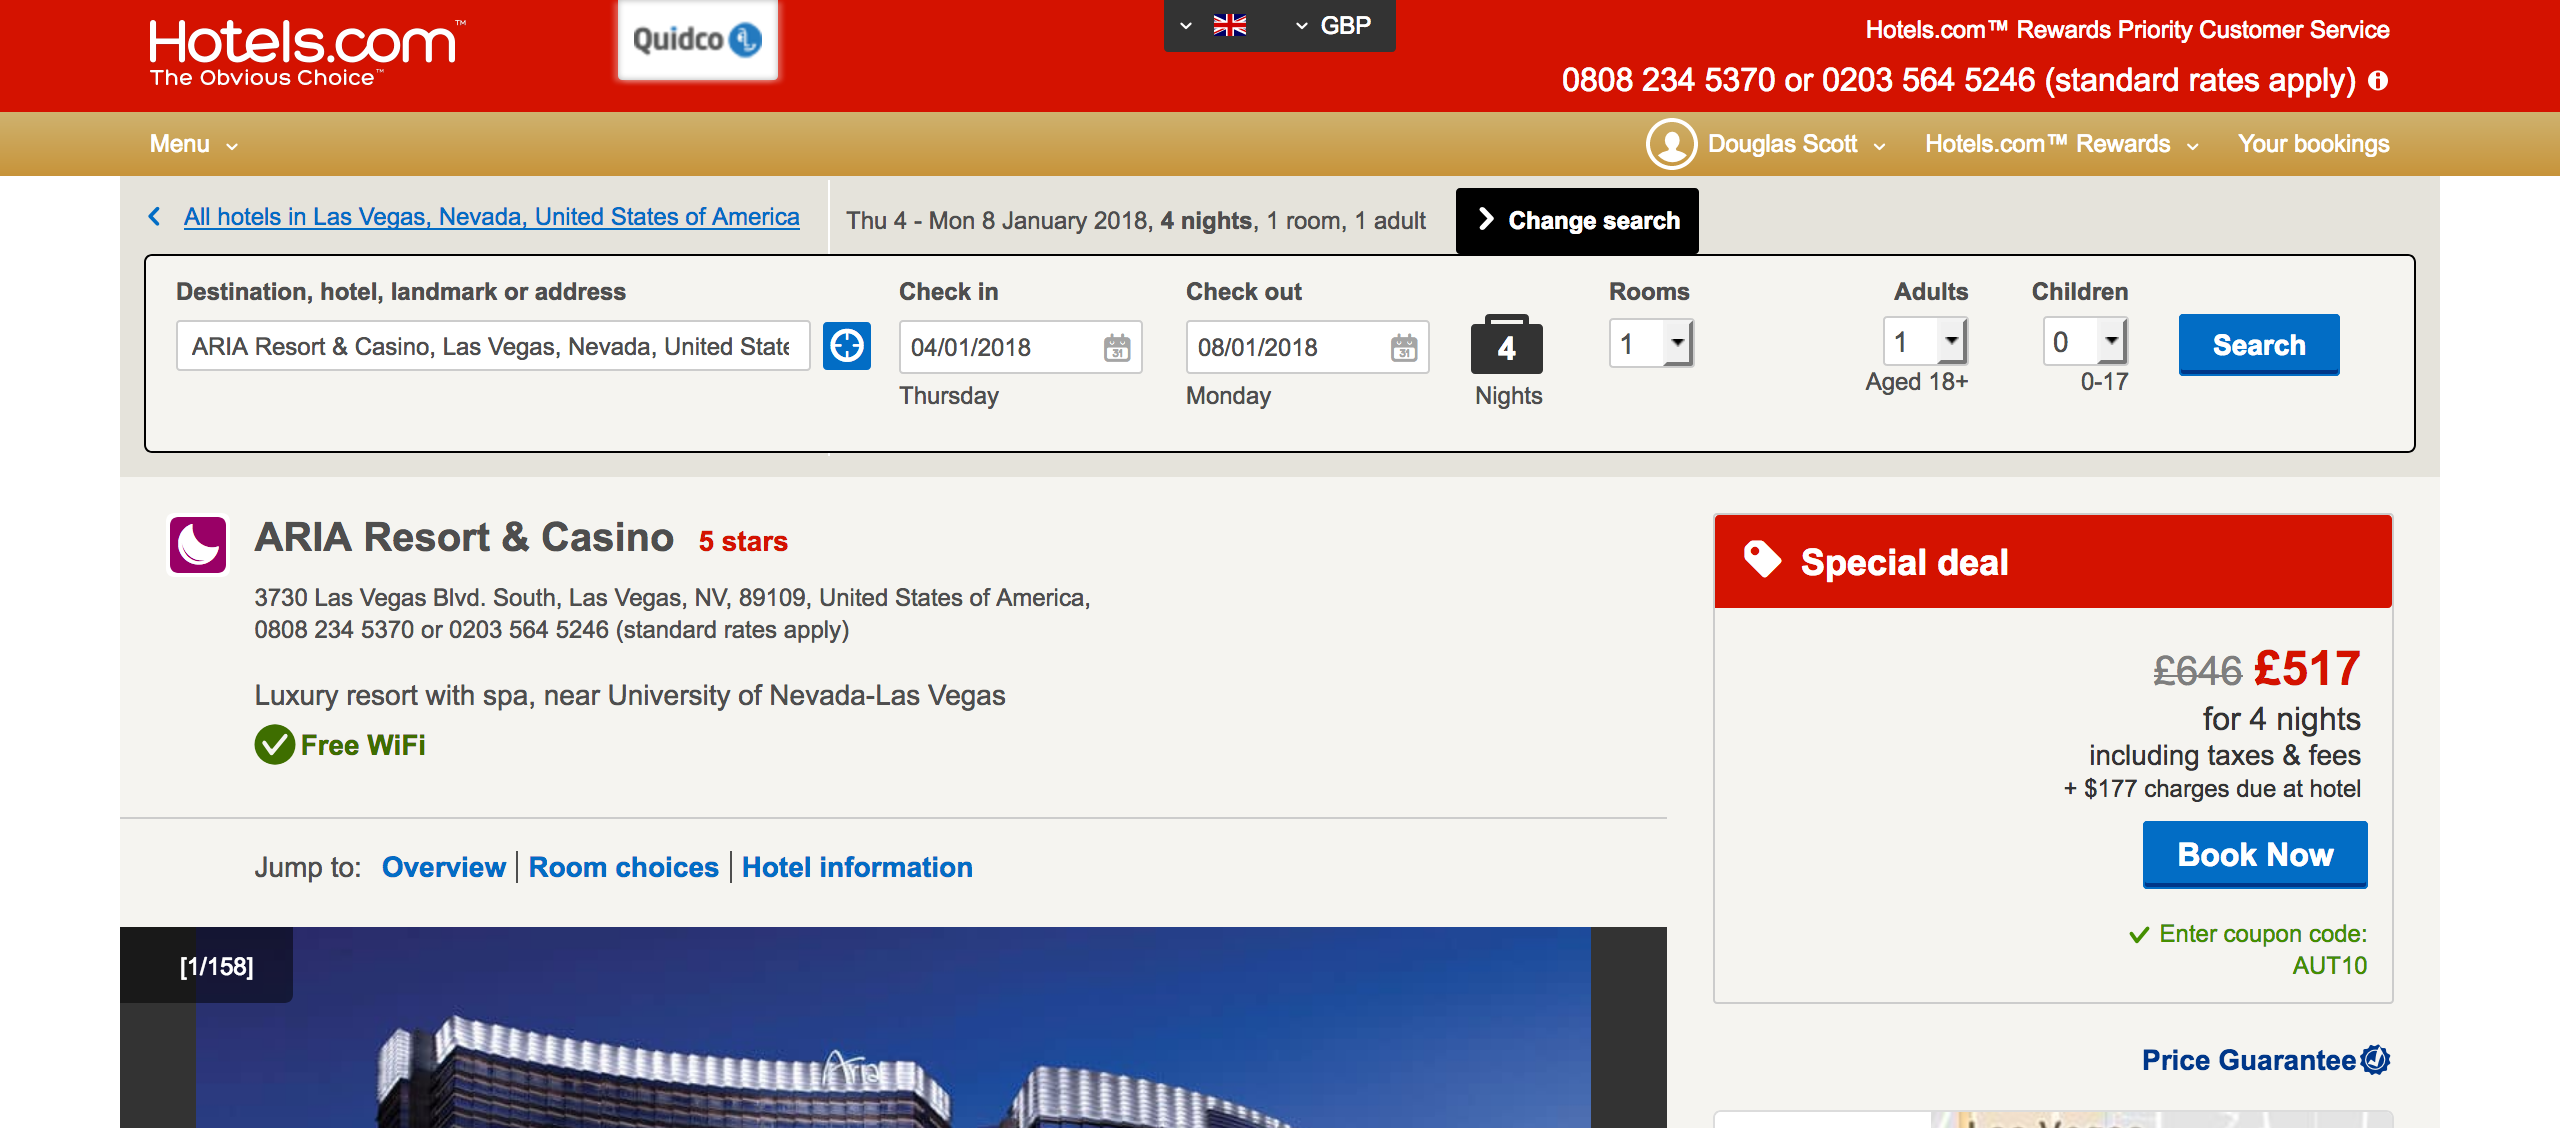Click the Price Guarantee link
The width and height of the screenshot is (2560, 1128).
2248,1060
